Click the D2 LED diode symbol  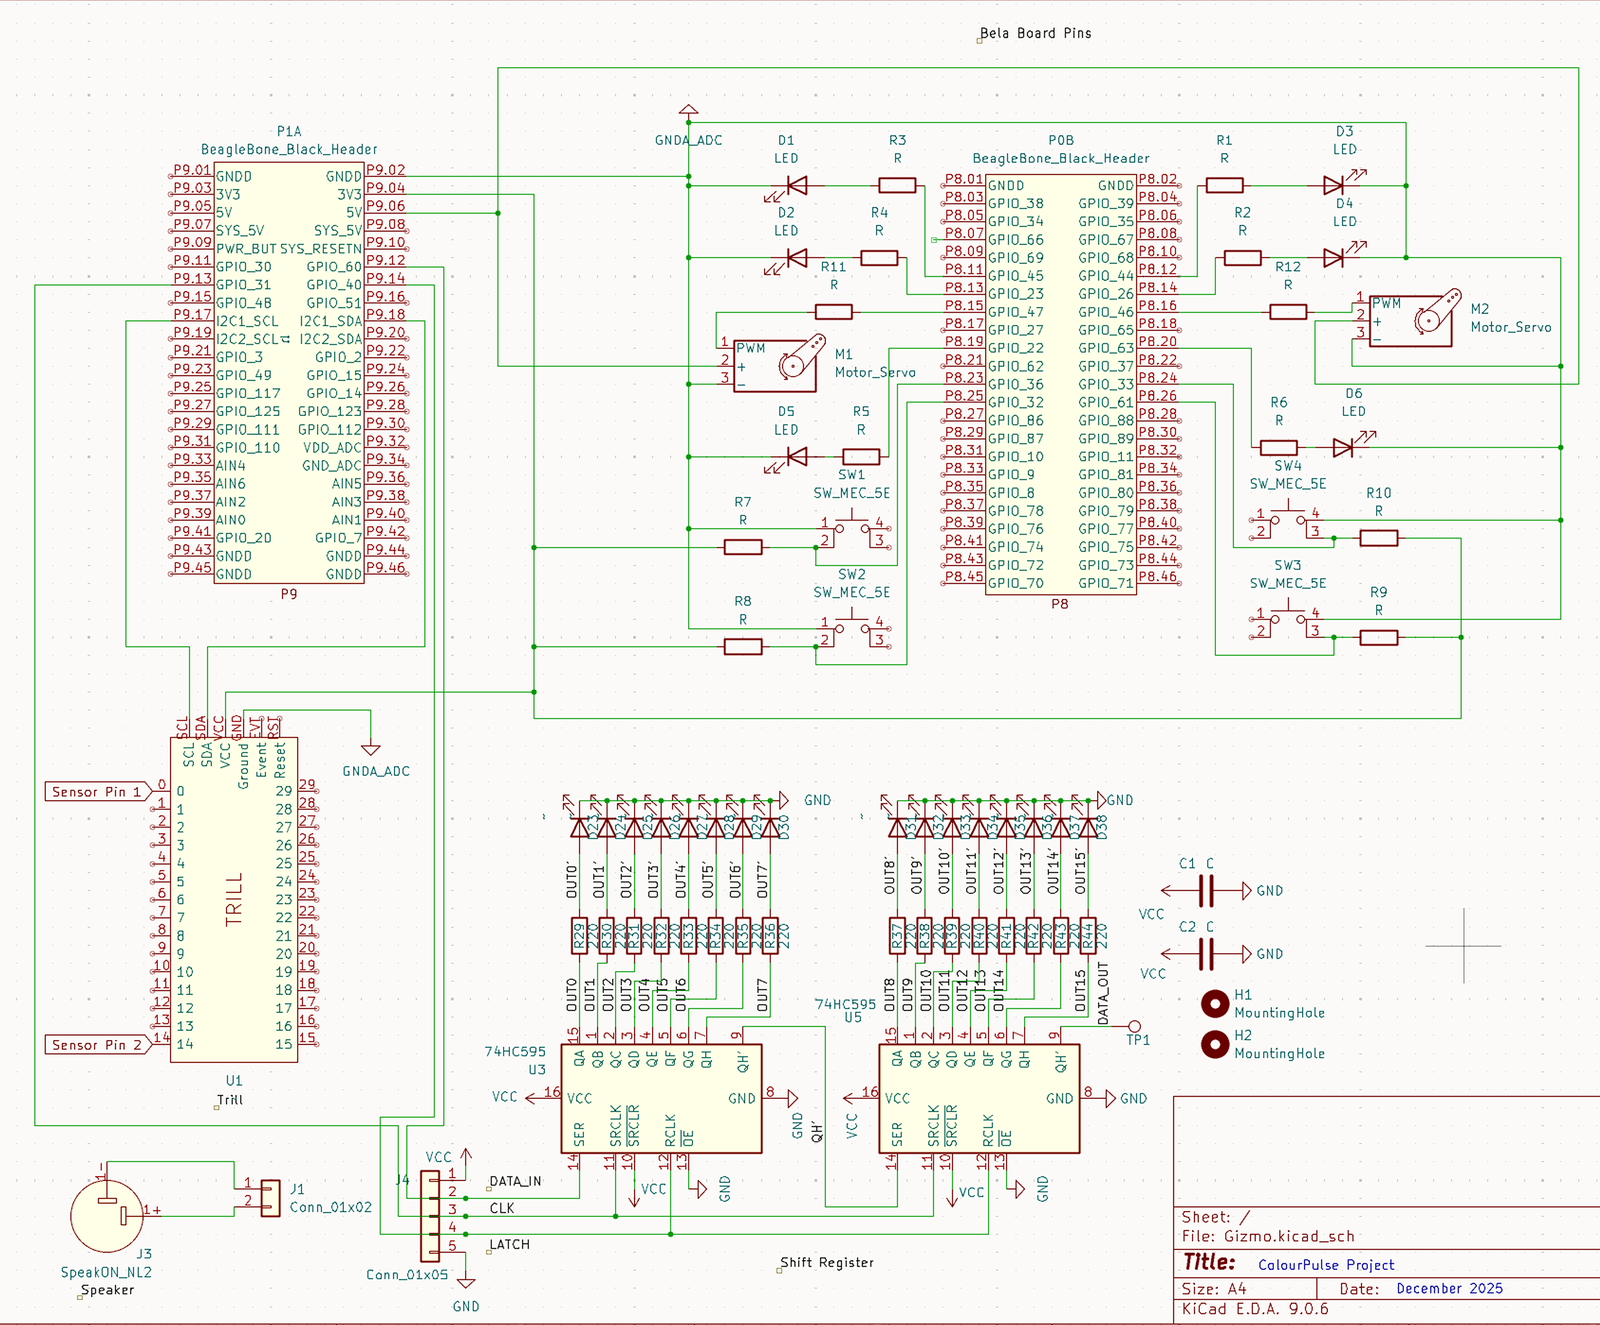click(x=796, y=258)
